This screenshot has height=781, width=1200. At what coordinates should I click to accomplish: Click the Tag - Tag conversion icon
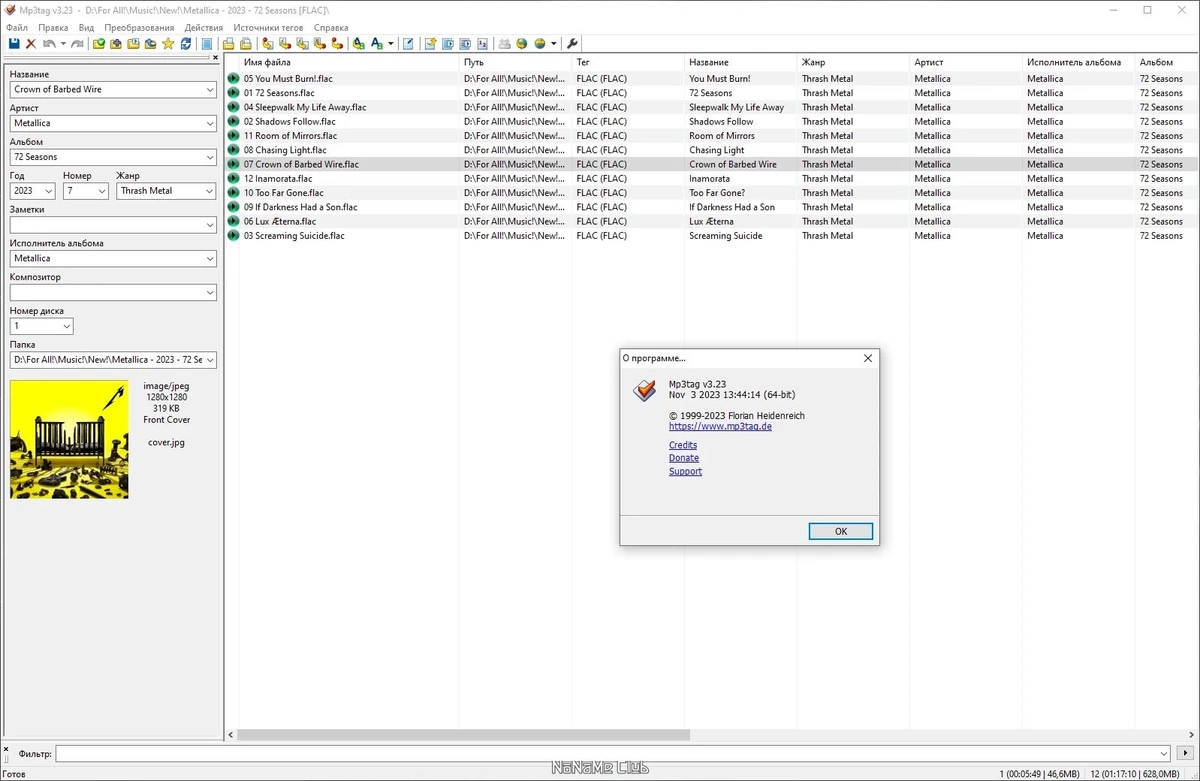(x=335, y=44)
